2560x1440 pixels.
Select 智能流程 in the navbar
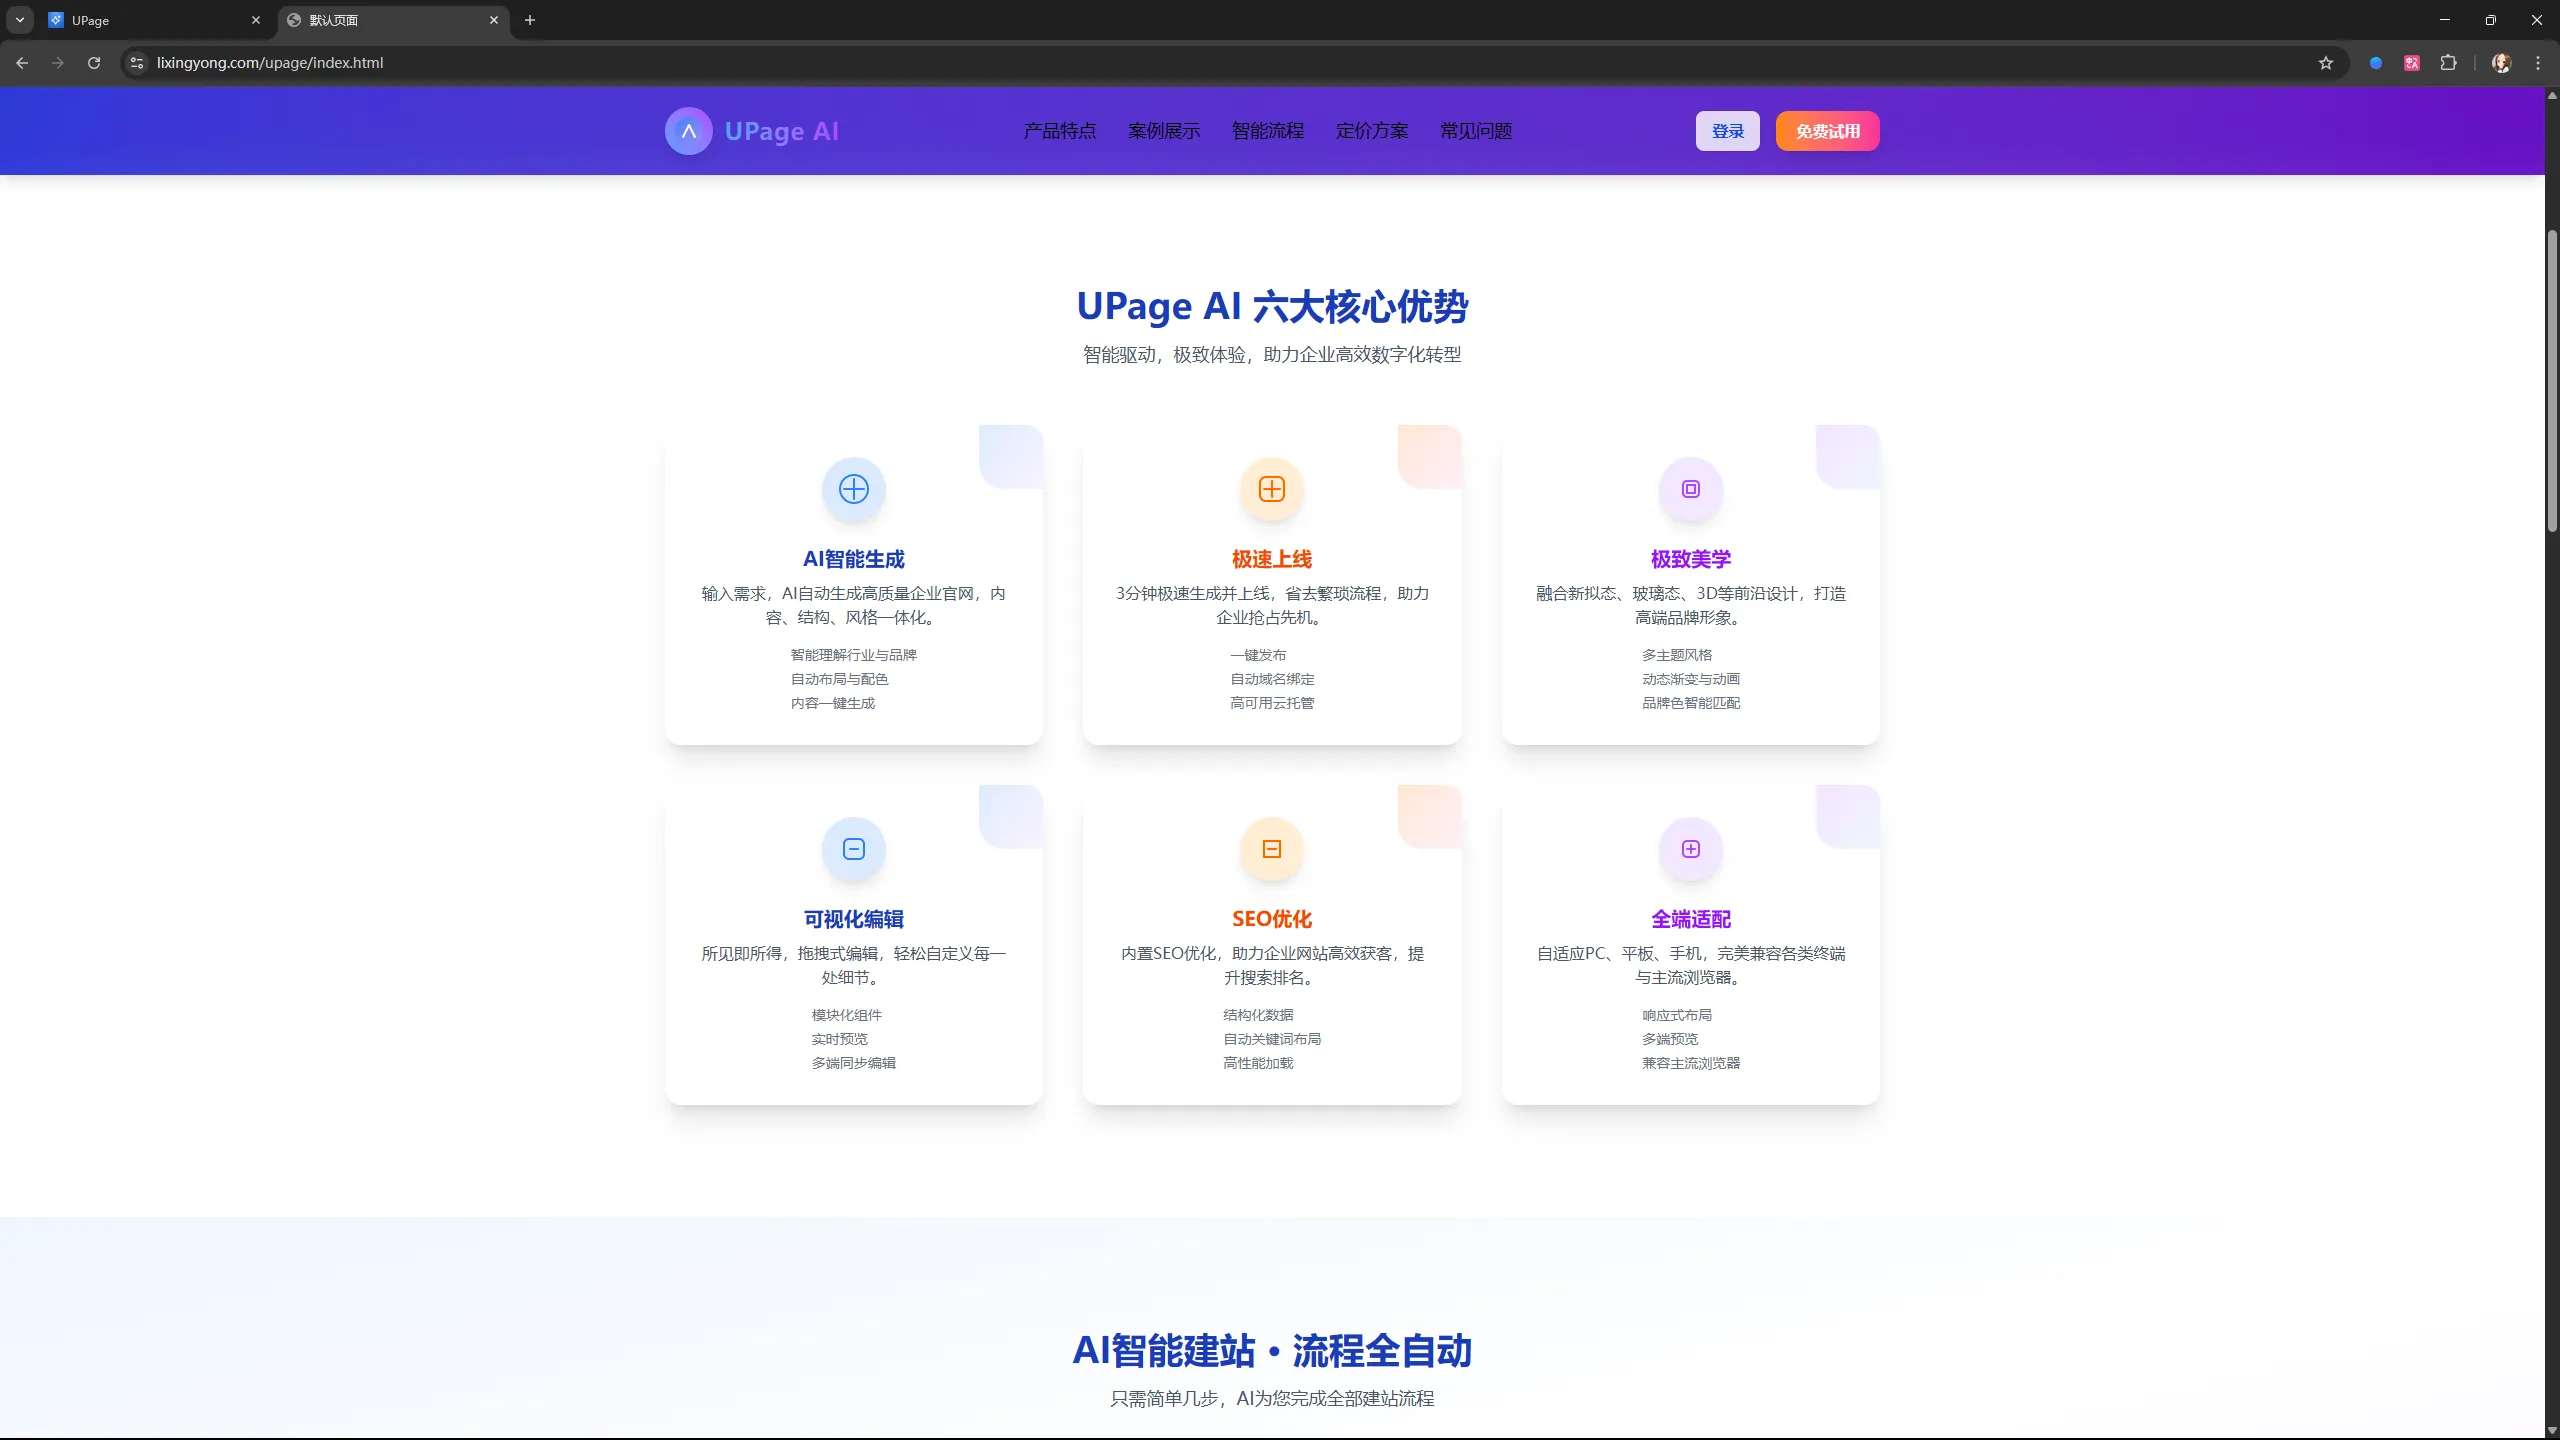coord(1267,131)
